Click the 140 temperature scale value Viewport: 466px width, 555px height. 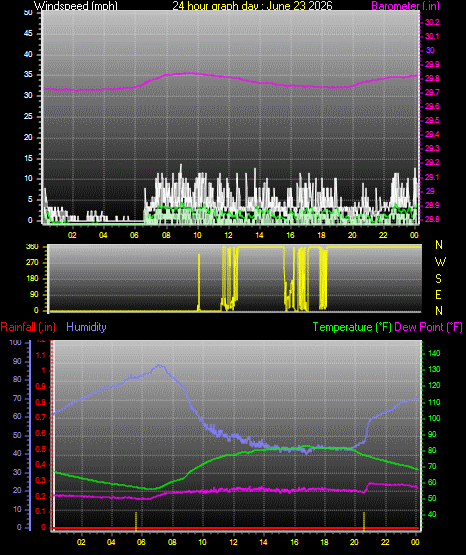pos(434,353)
